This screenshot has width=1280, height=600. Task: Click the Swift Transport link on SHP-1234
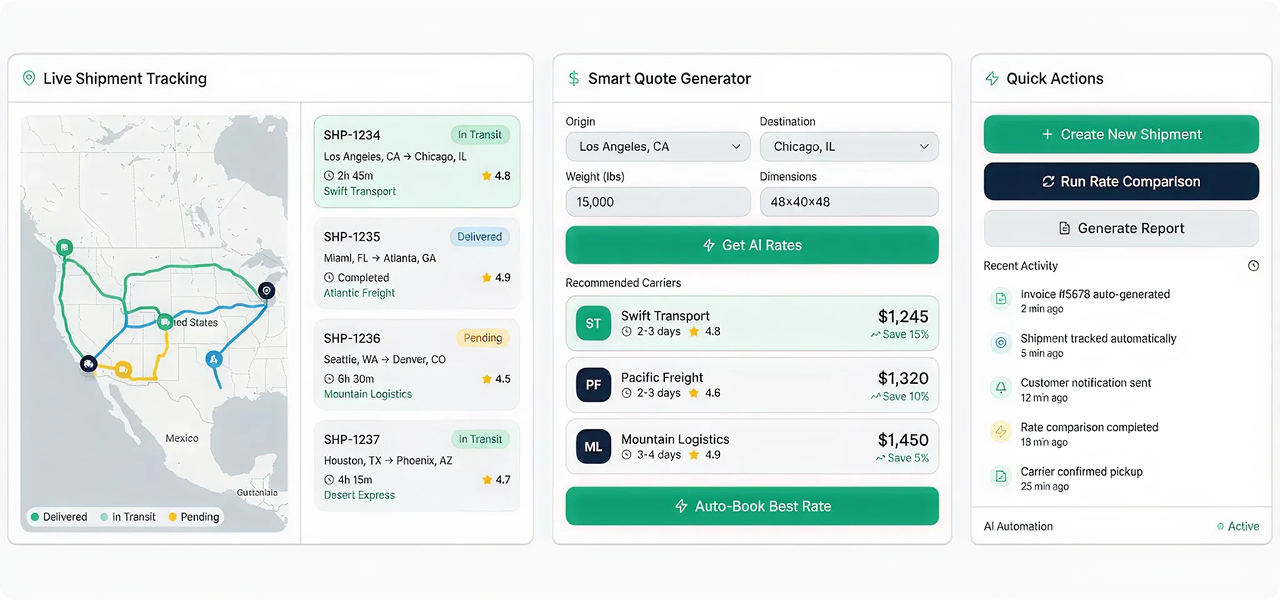[360, 191]
